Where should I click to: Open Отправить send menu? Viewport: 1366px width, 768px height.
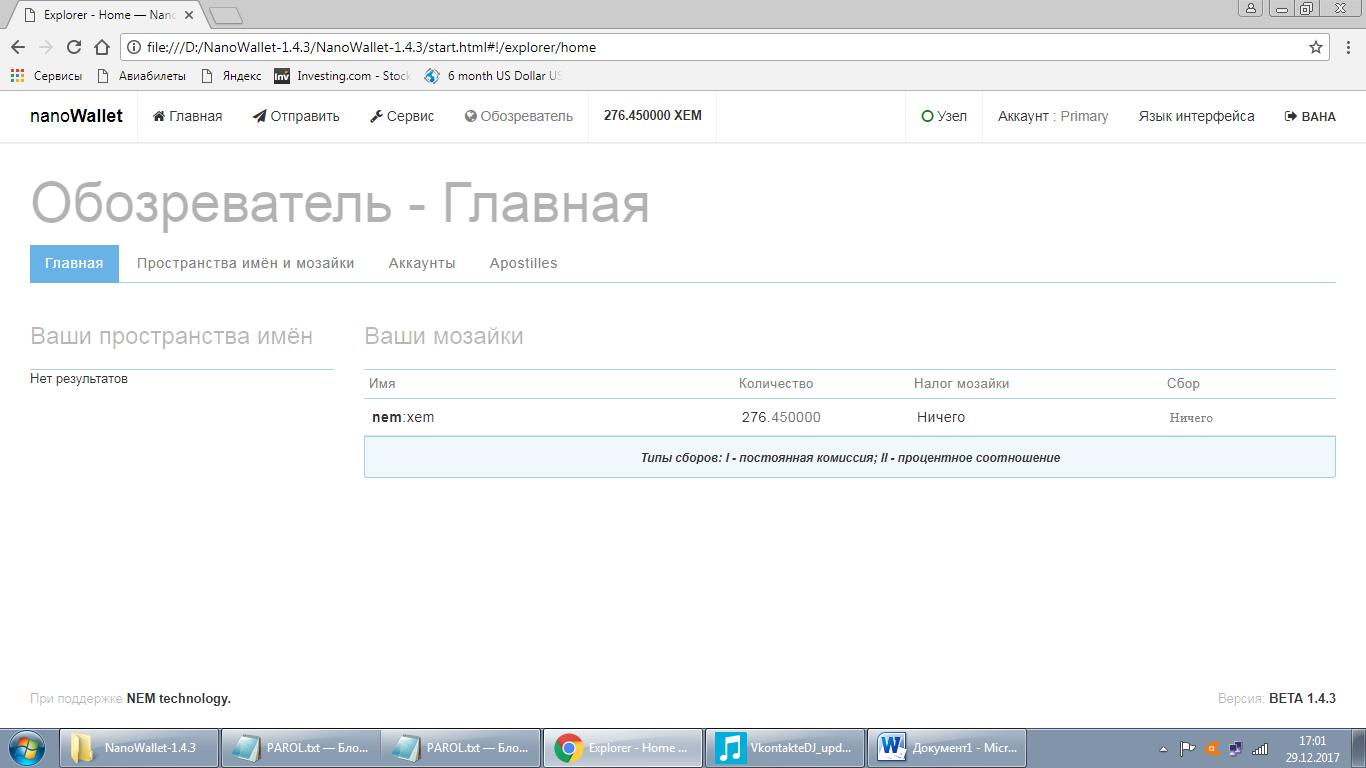click(296, 116)
